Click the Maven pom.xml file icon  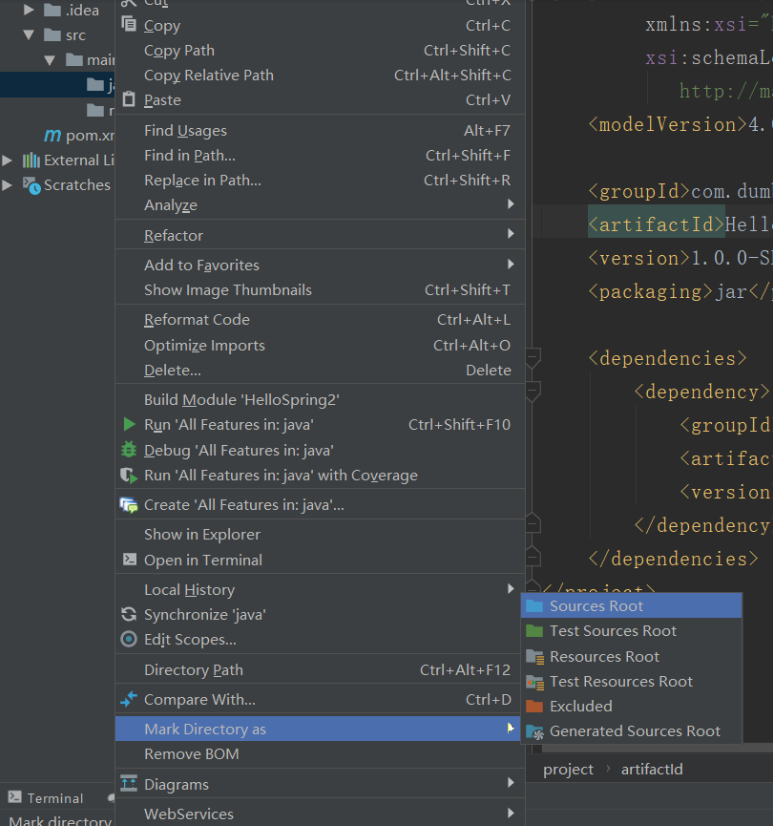click(x=52, y=135)
